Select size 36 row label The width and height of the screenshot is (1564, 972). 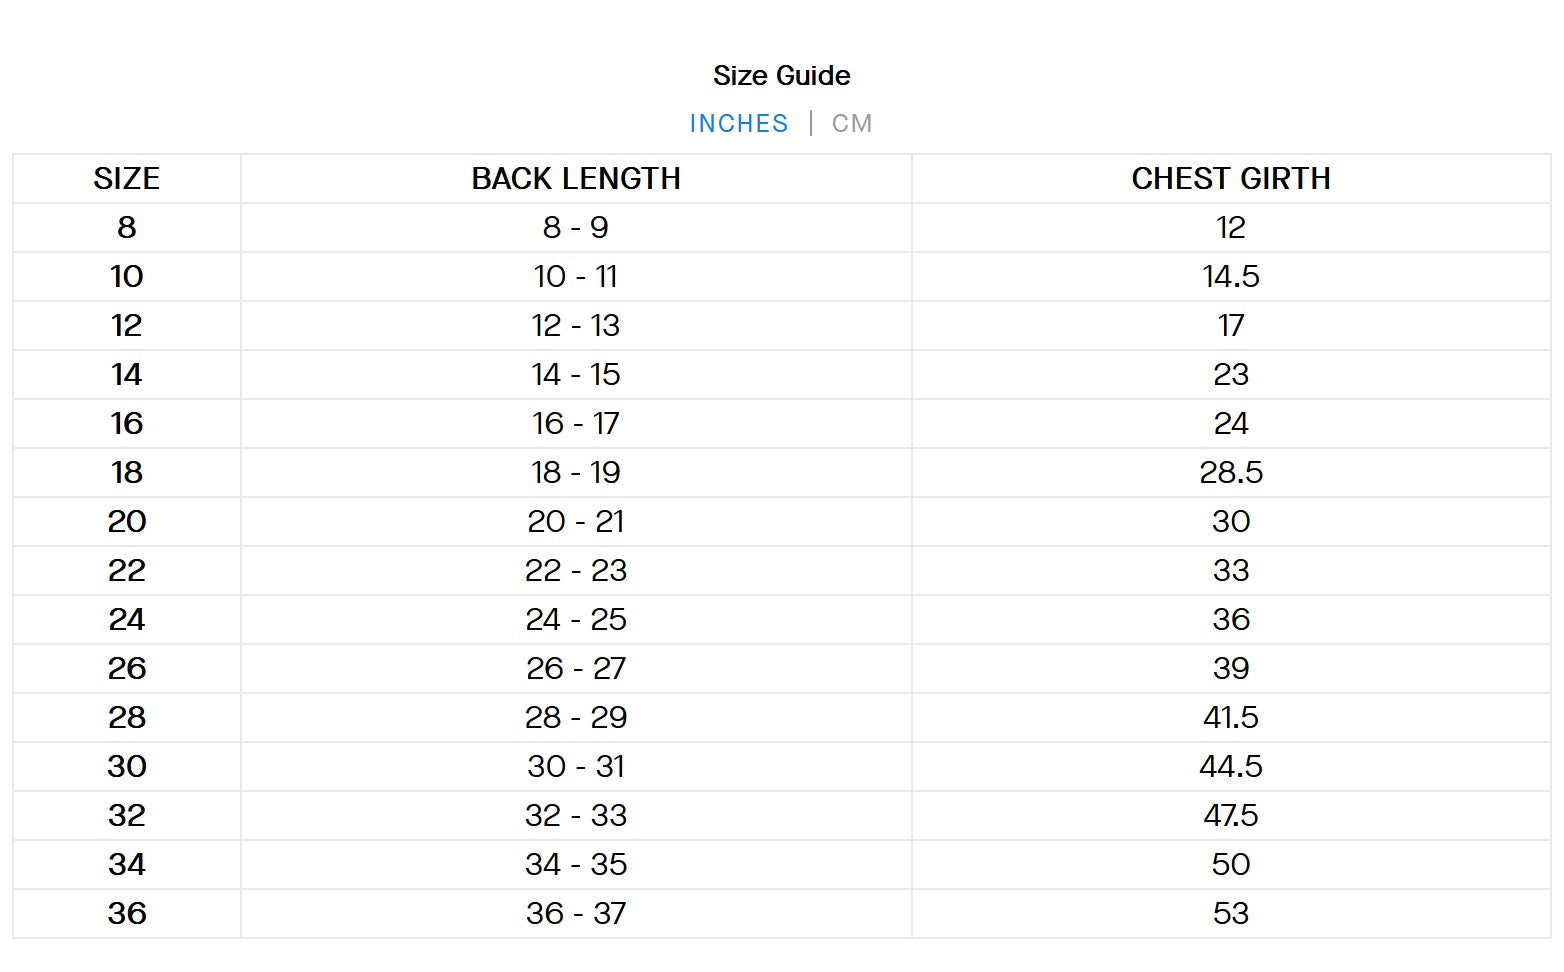127,913
